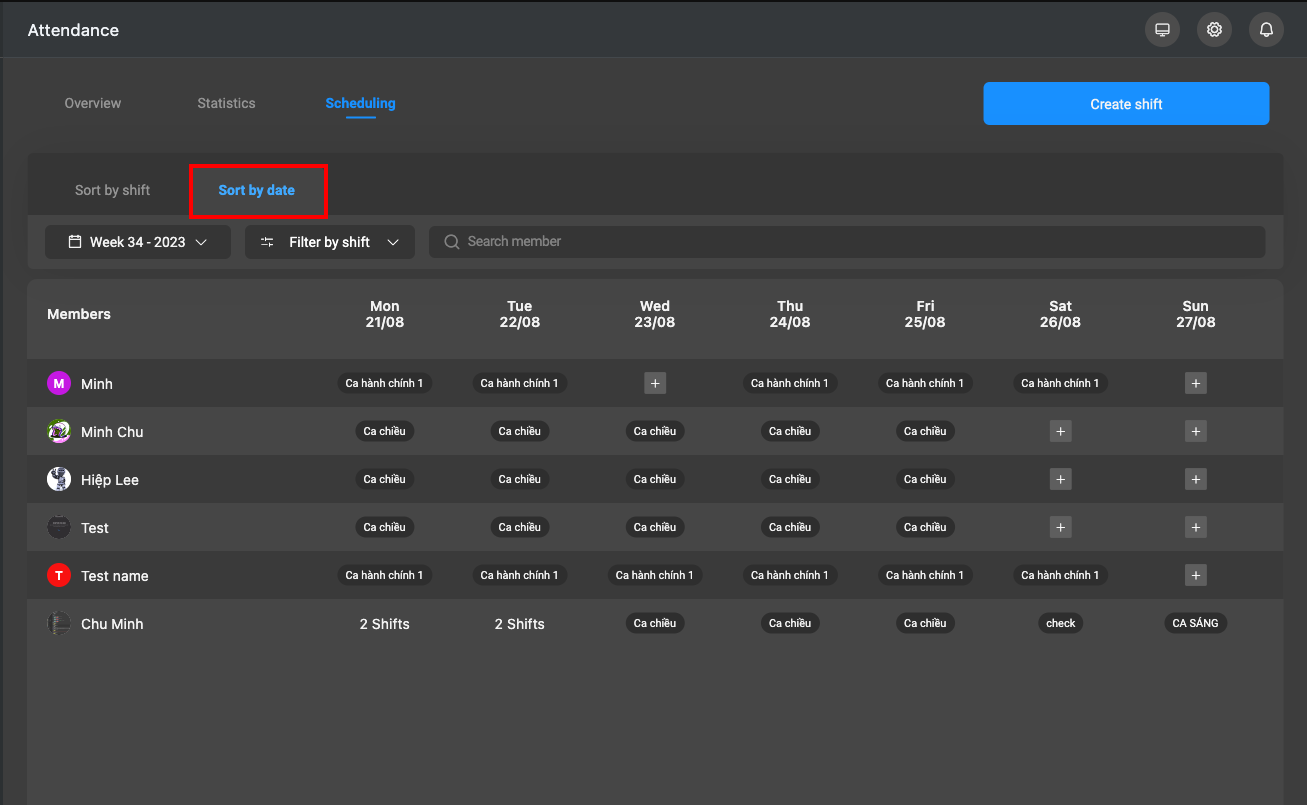Click Chu Minh's check shift on Saturday
Image resolution: width=1307 pixels, height=805 pixels.
(1061, 623)
